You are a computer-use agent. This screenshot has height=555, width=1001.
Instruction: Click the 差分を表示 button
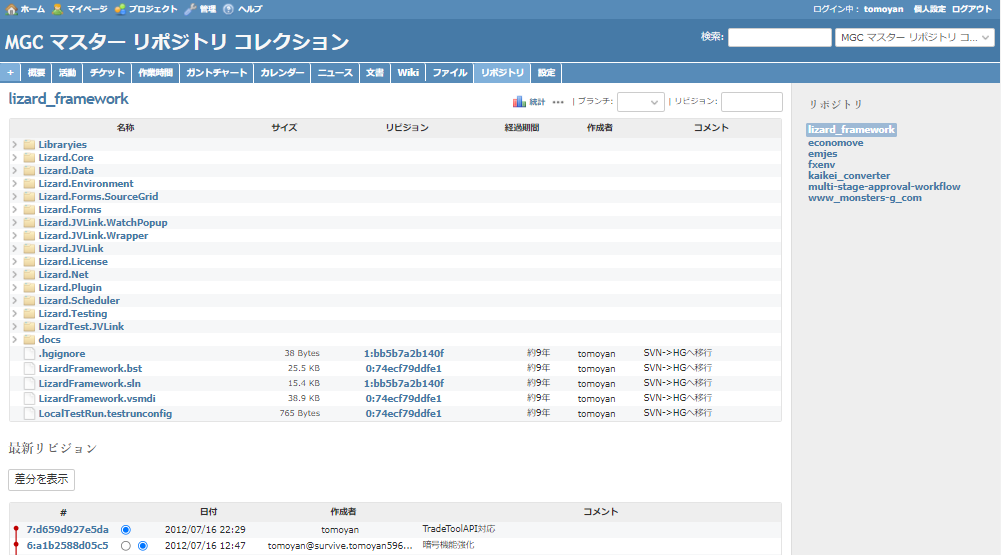(x=41, y=479)
